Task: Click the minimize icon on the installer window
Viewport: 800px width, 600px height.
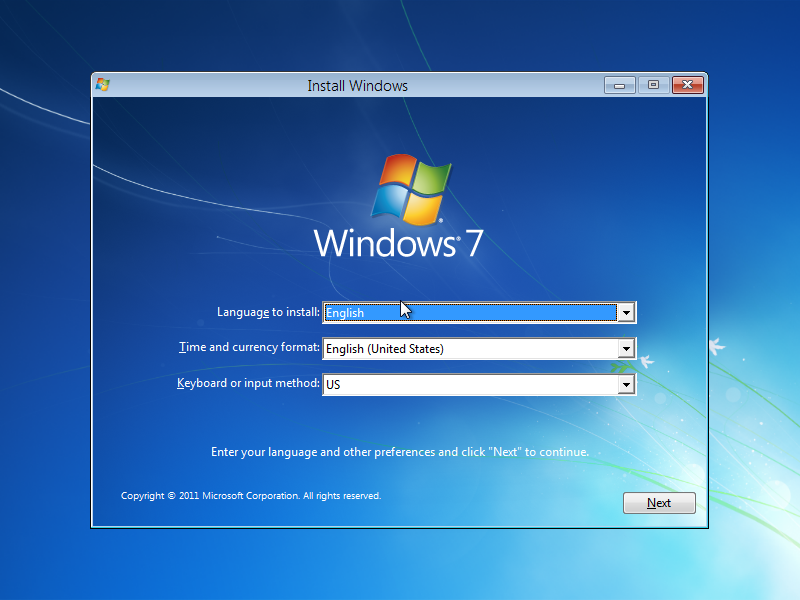Action: pos(619,85)
